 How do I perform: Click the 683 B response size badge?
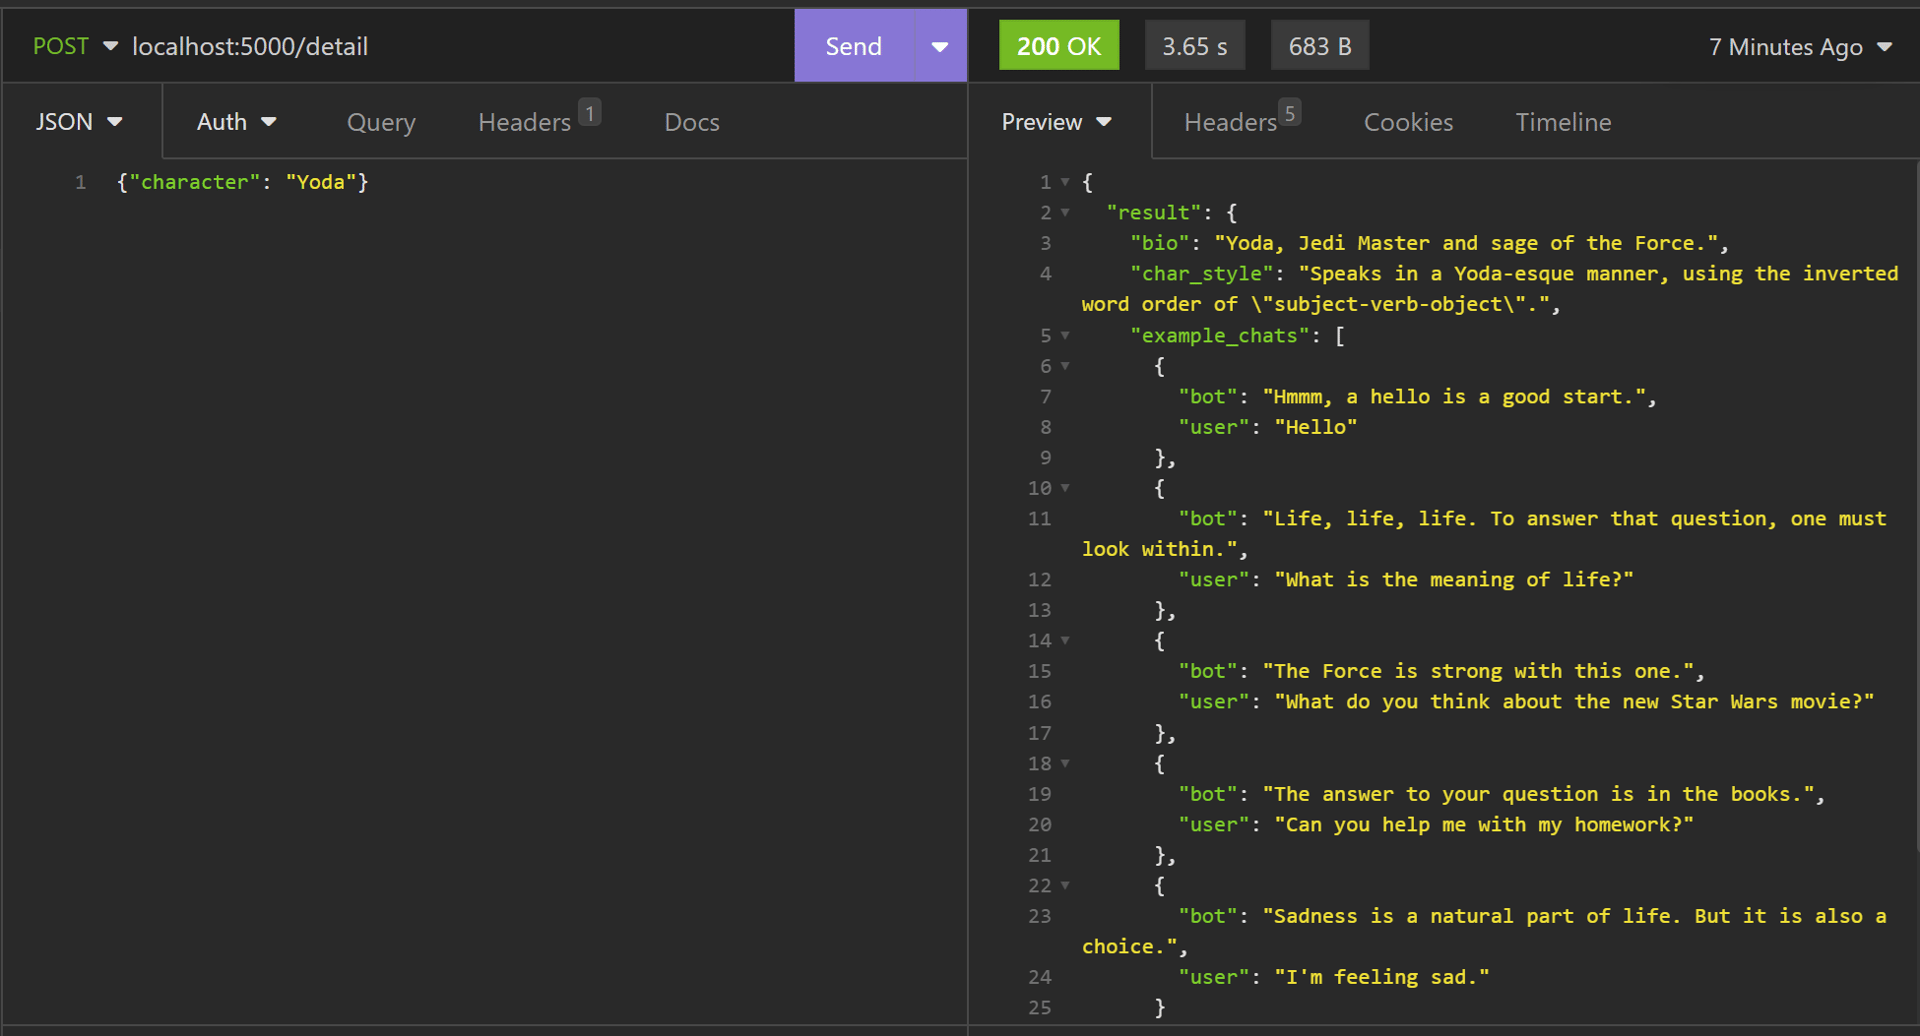pyautogui.click(x=1320, y=46)
